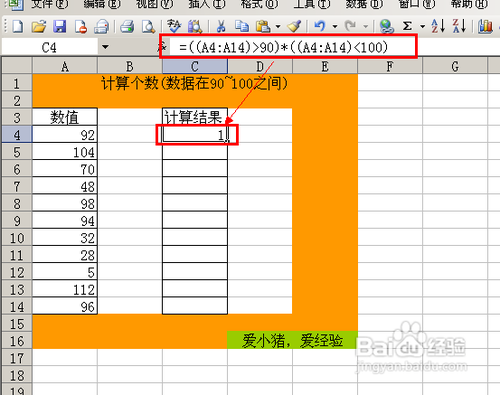This screenshot has height=395, width=500.
Task: Select column F header
Action: [x=390, y=66]
